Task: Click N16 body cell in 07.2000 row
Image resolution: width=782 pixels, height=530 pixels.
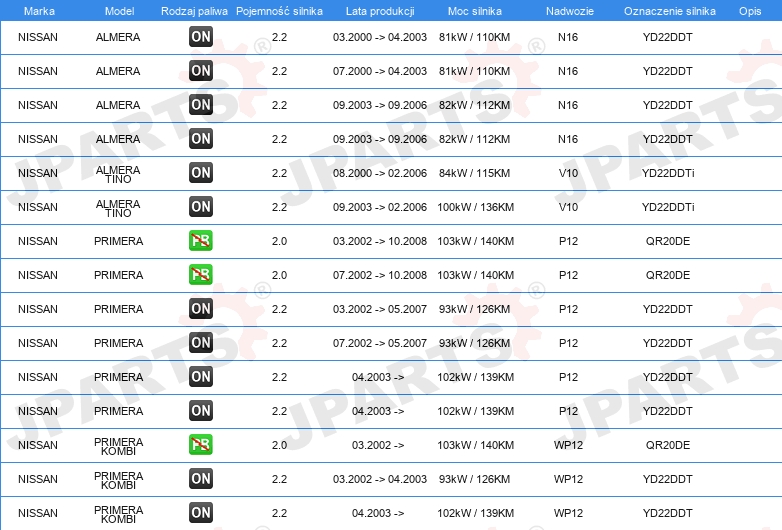Action: click(568, 71)
